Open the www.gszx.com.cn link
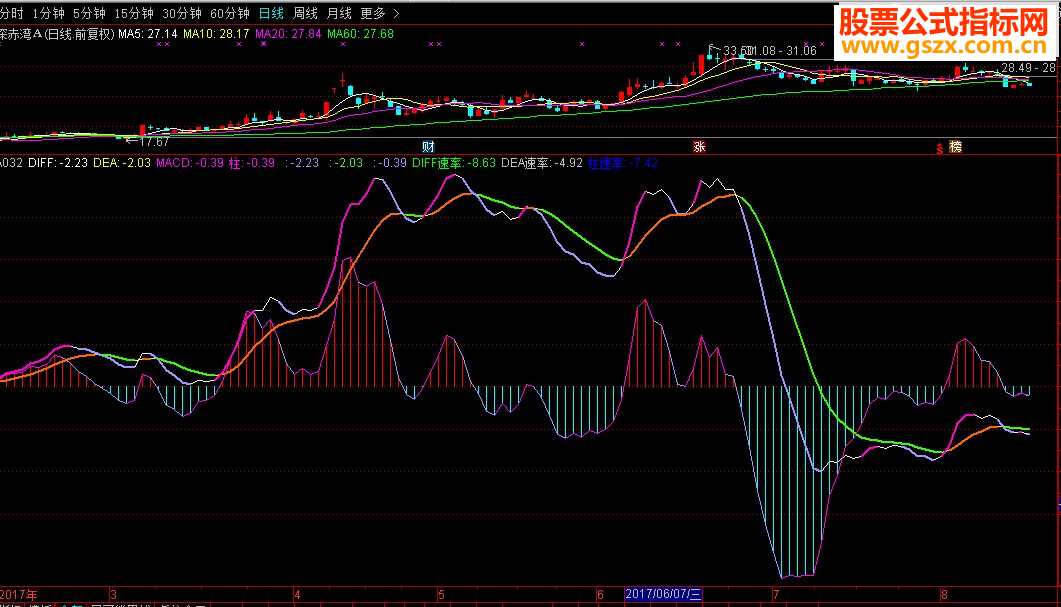The image size is (1061, 607). [945, 46]
